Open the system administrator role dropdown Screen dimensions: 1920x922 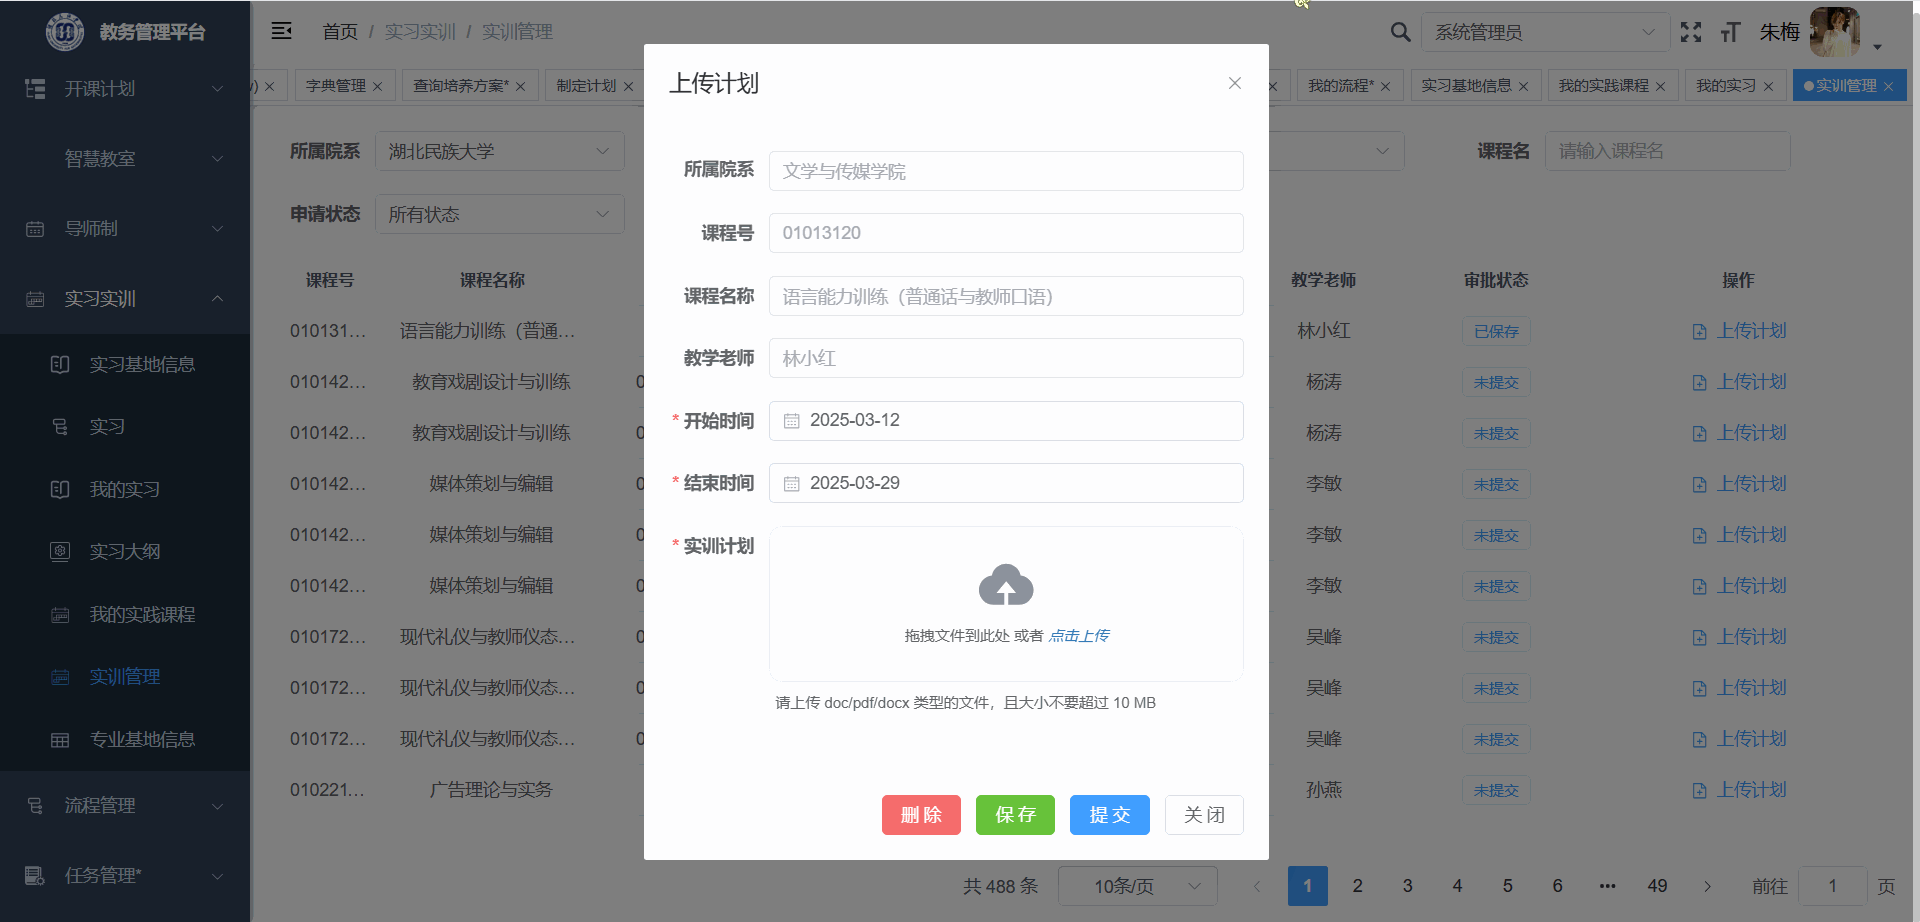pos(1544,32)
